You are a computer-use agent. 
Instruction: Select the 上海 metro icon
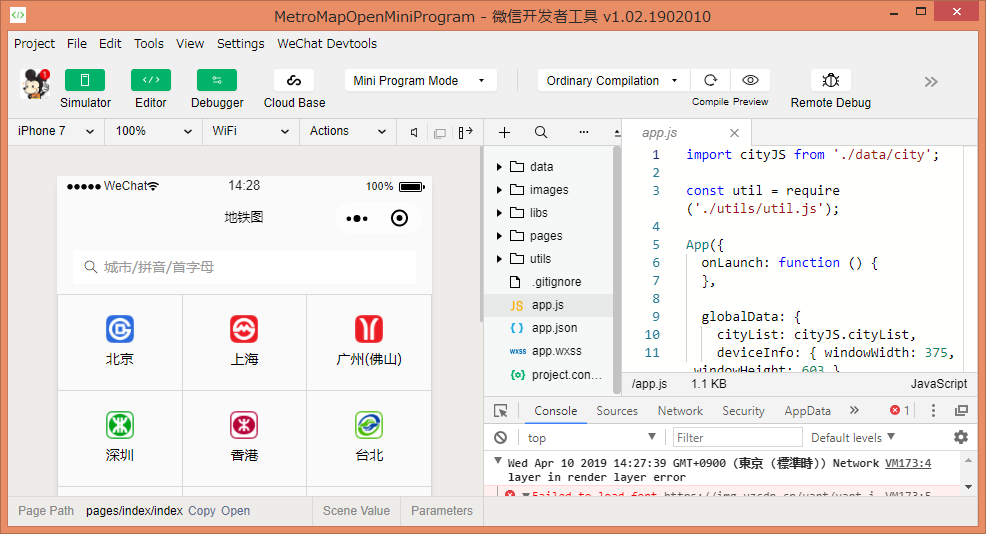pyautogui.click(x=244, y=329)
